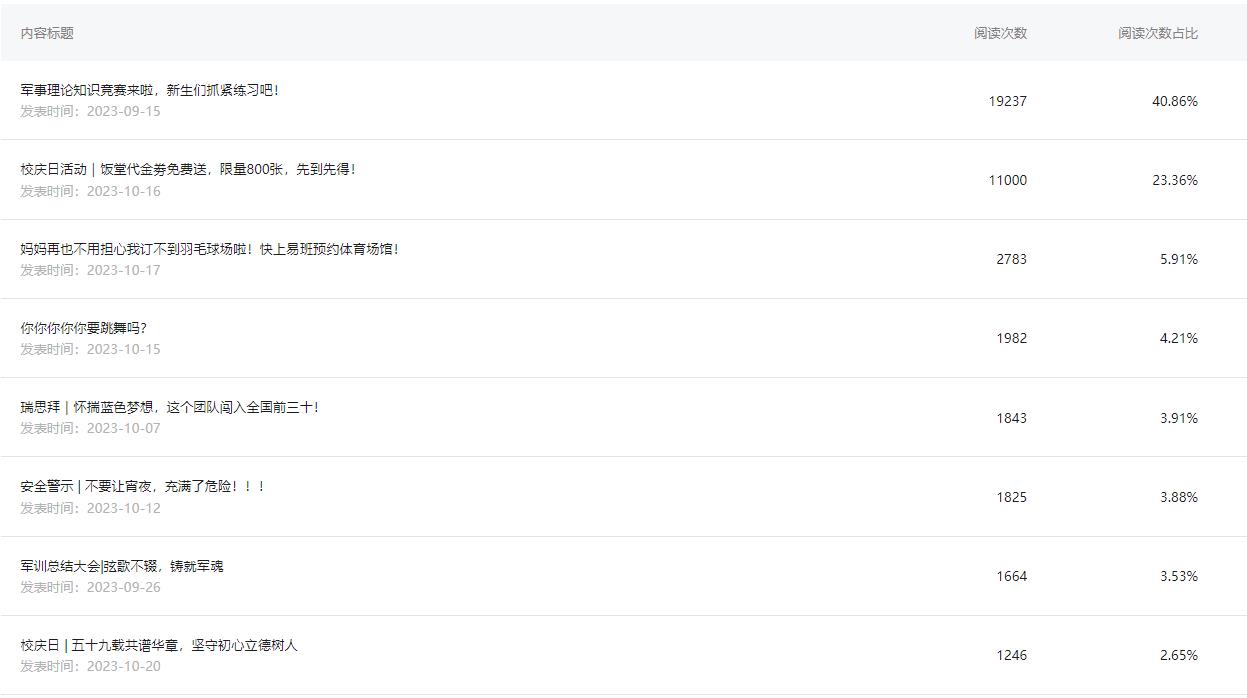Click the 1825 read count value

1011,497
